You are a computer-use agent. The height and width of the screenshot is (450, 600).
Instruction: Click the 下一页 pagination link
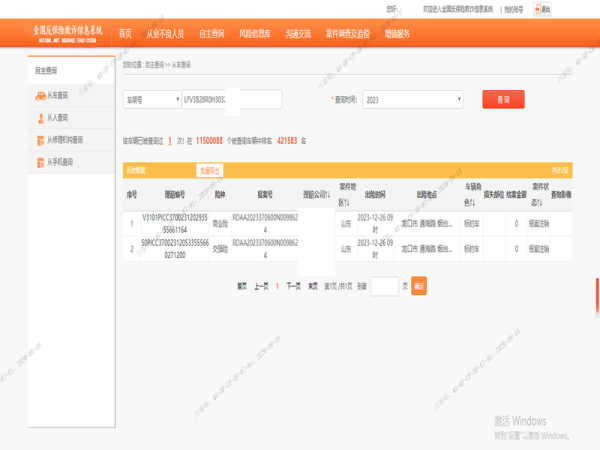(293, 286)
